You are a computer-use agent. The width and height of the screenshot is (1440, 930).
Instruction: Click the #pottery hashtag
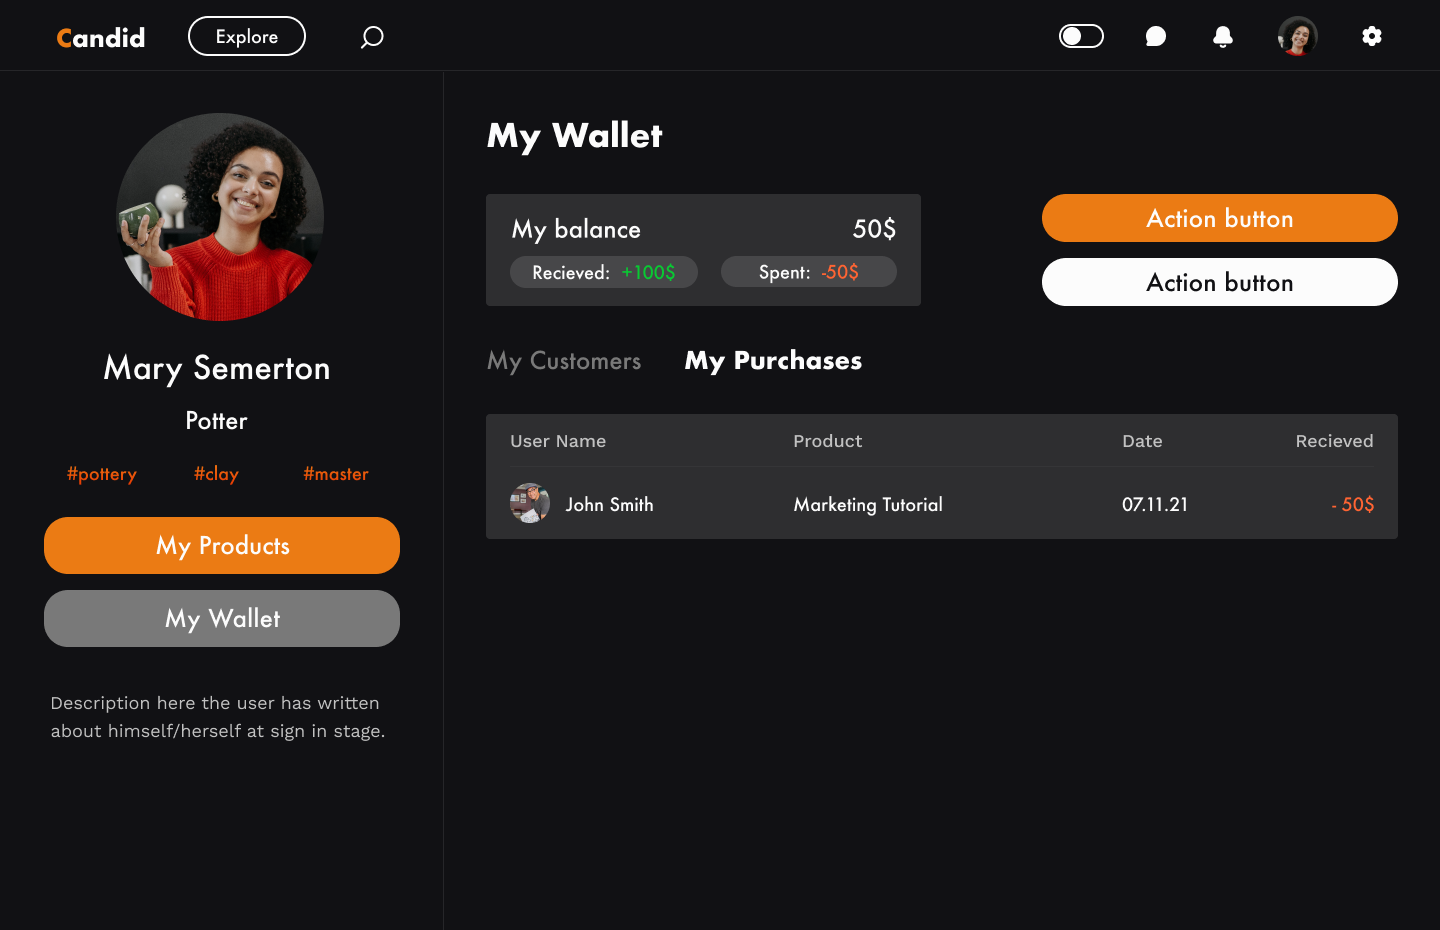click(x=102, y=474)
